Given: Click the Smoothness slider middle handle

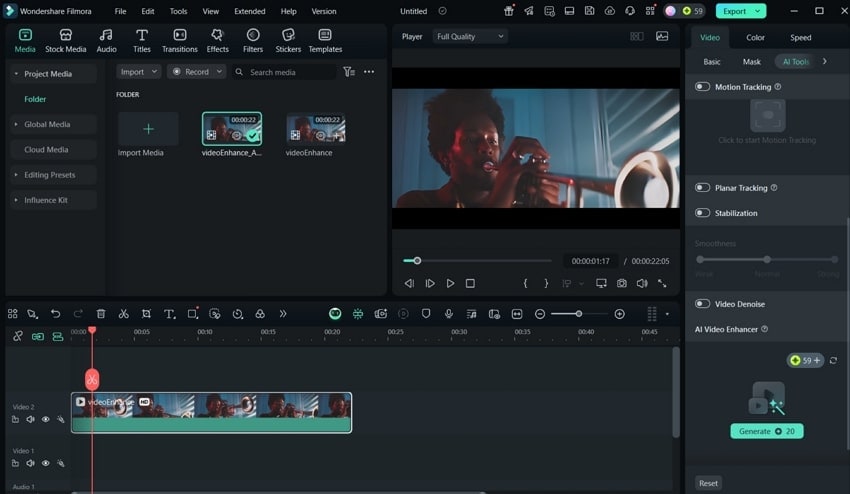Looking at the screenshot, I should click(767, 259).
